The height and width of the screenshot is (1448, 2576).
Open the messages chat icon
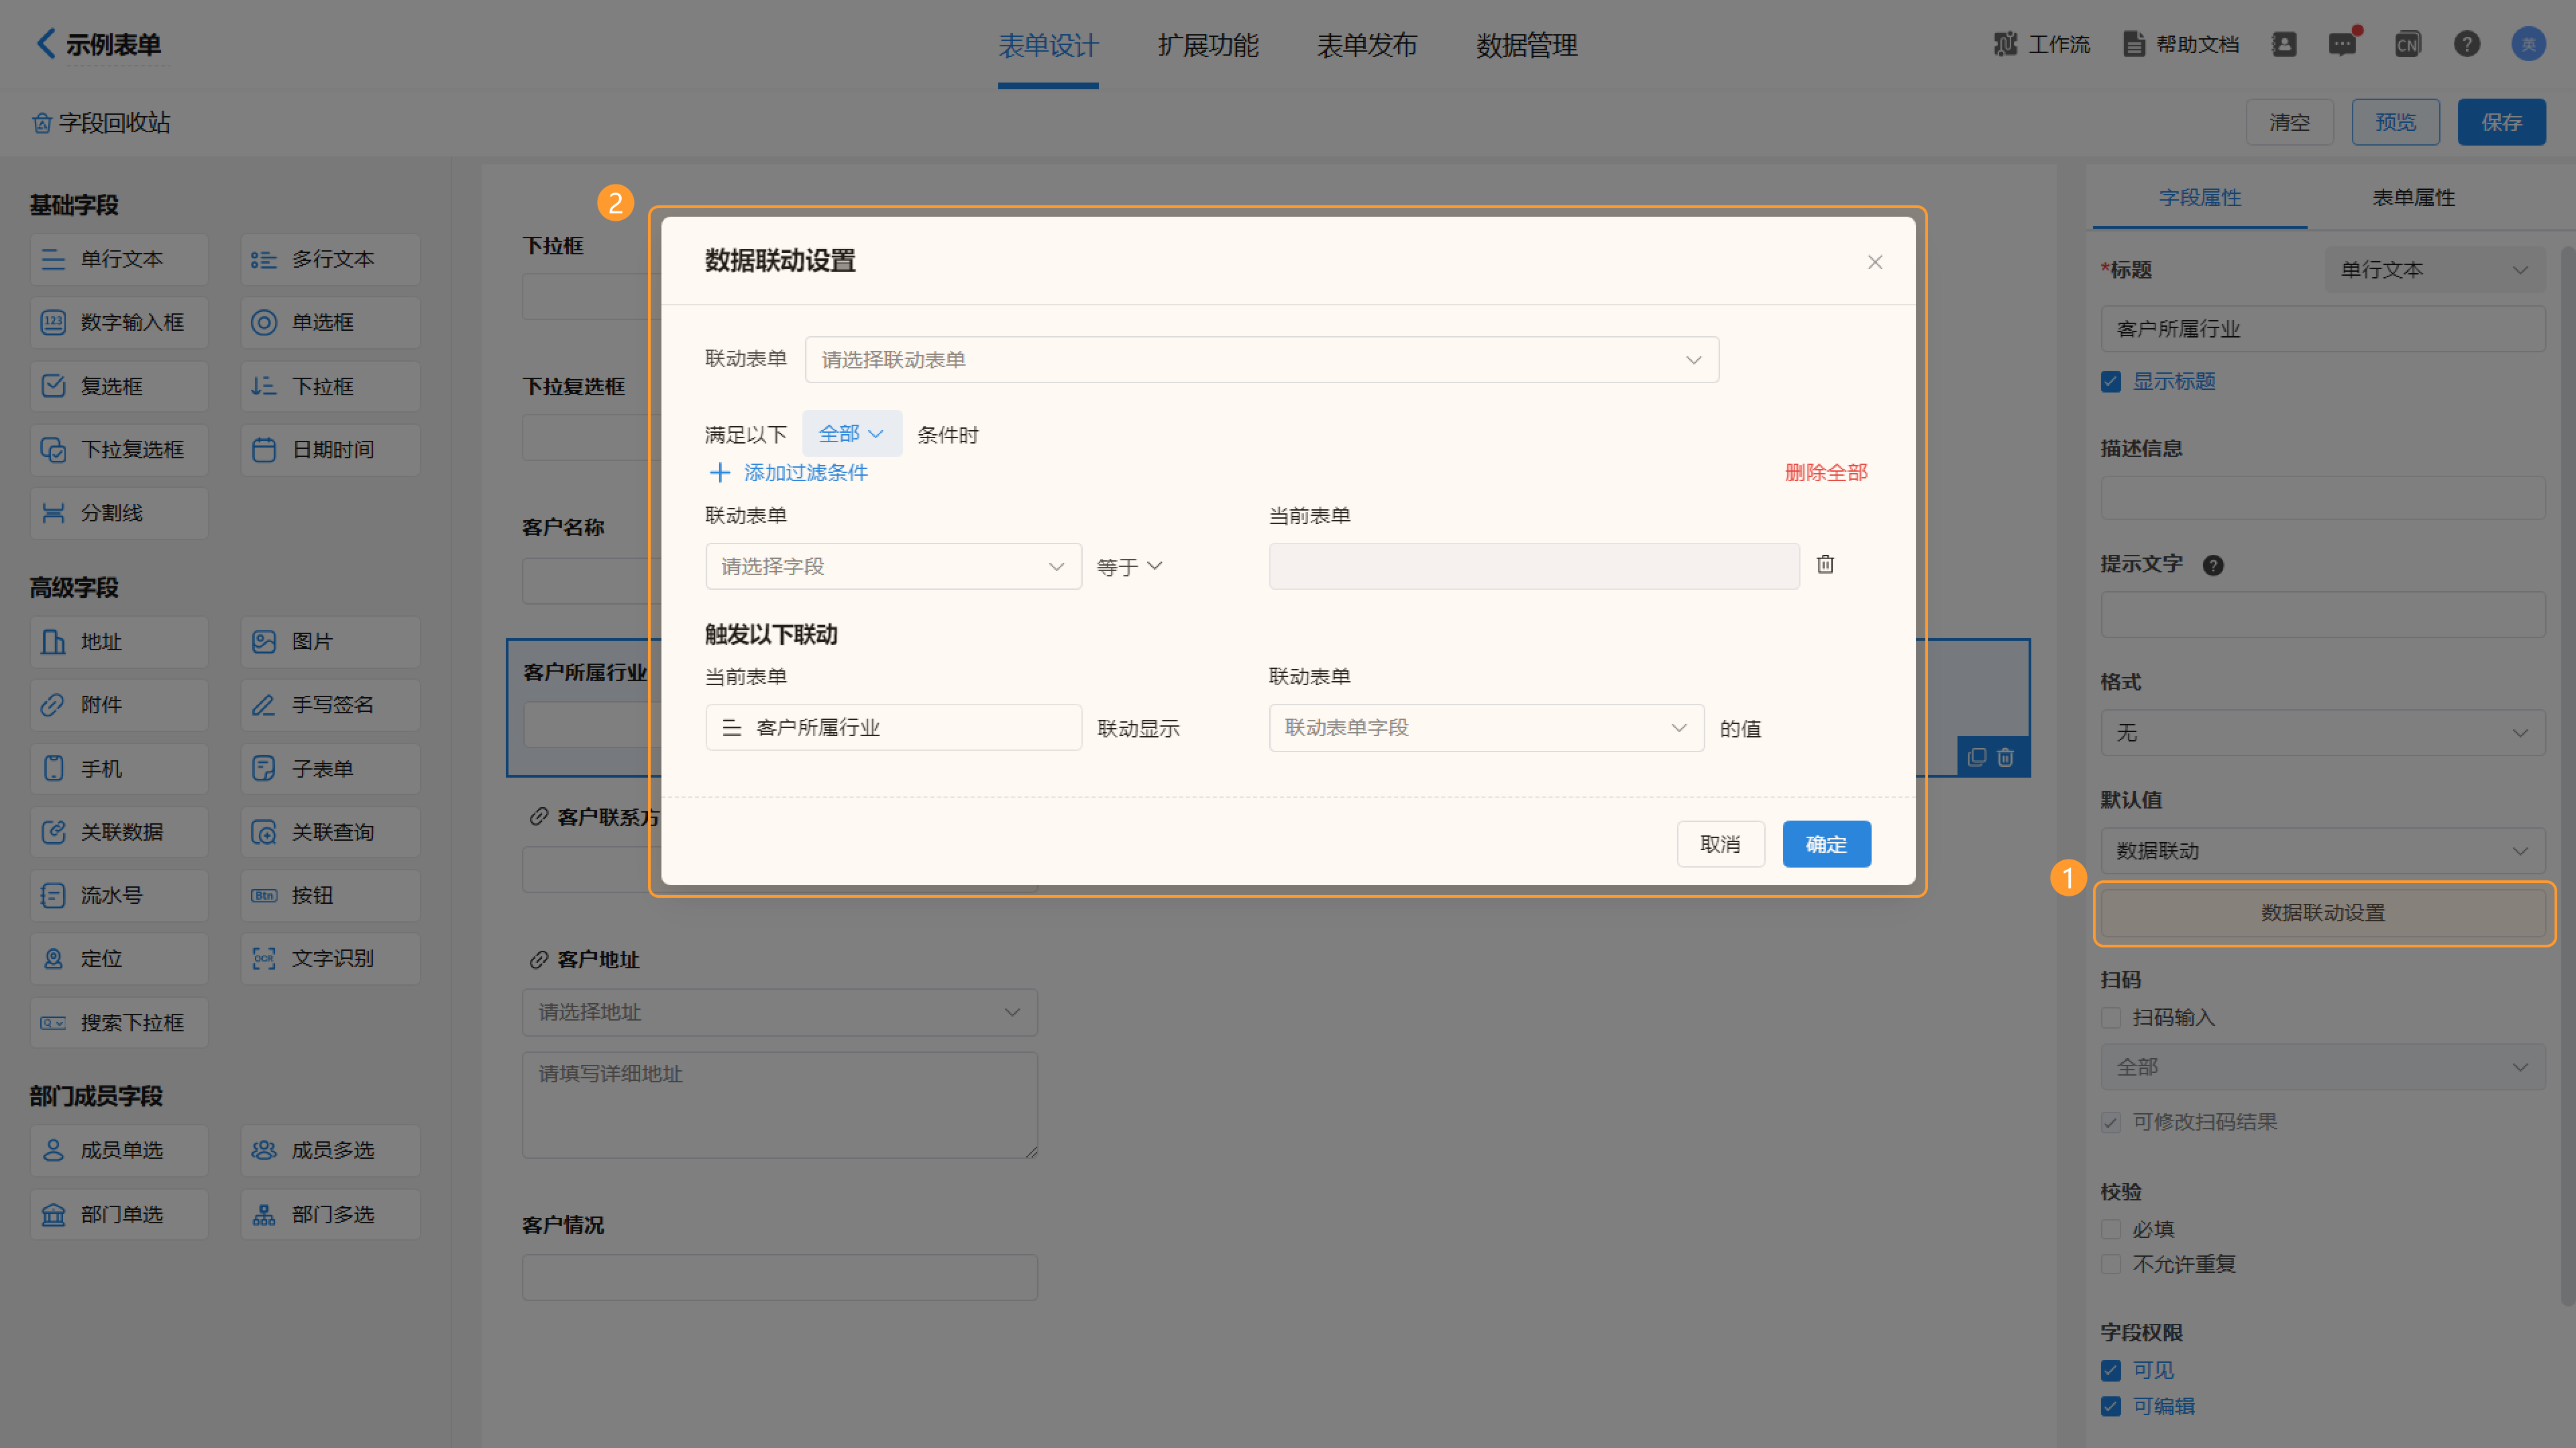pyautogui.click(x=2342, y=44)
